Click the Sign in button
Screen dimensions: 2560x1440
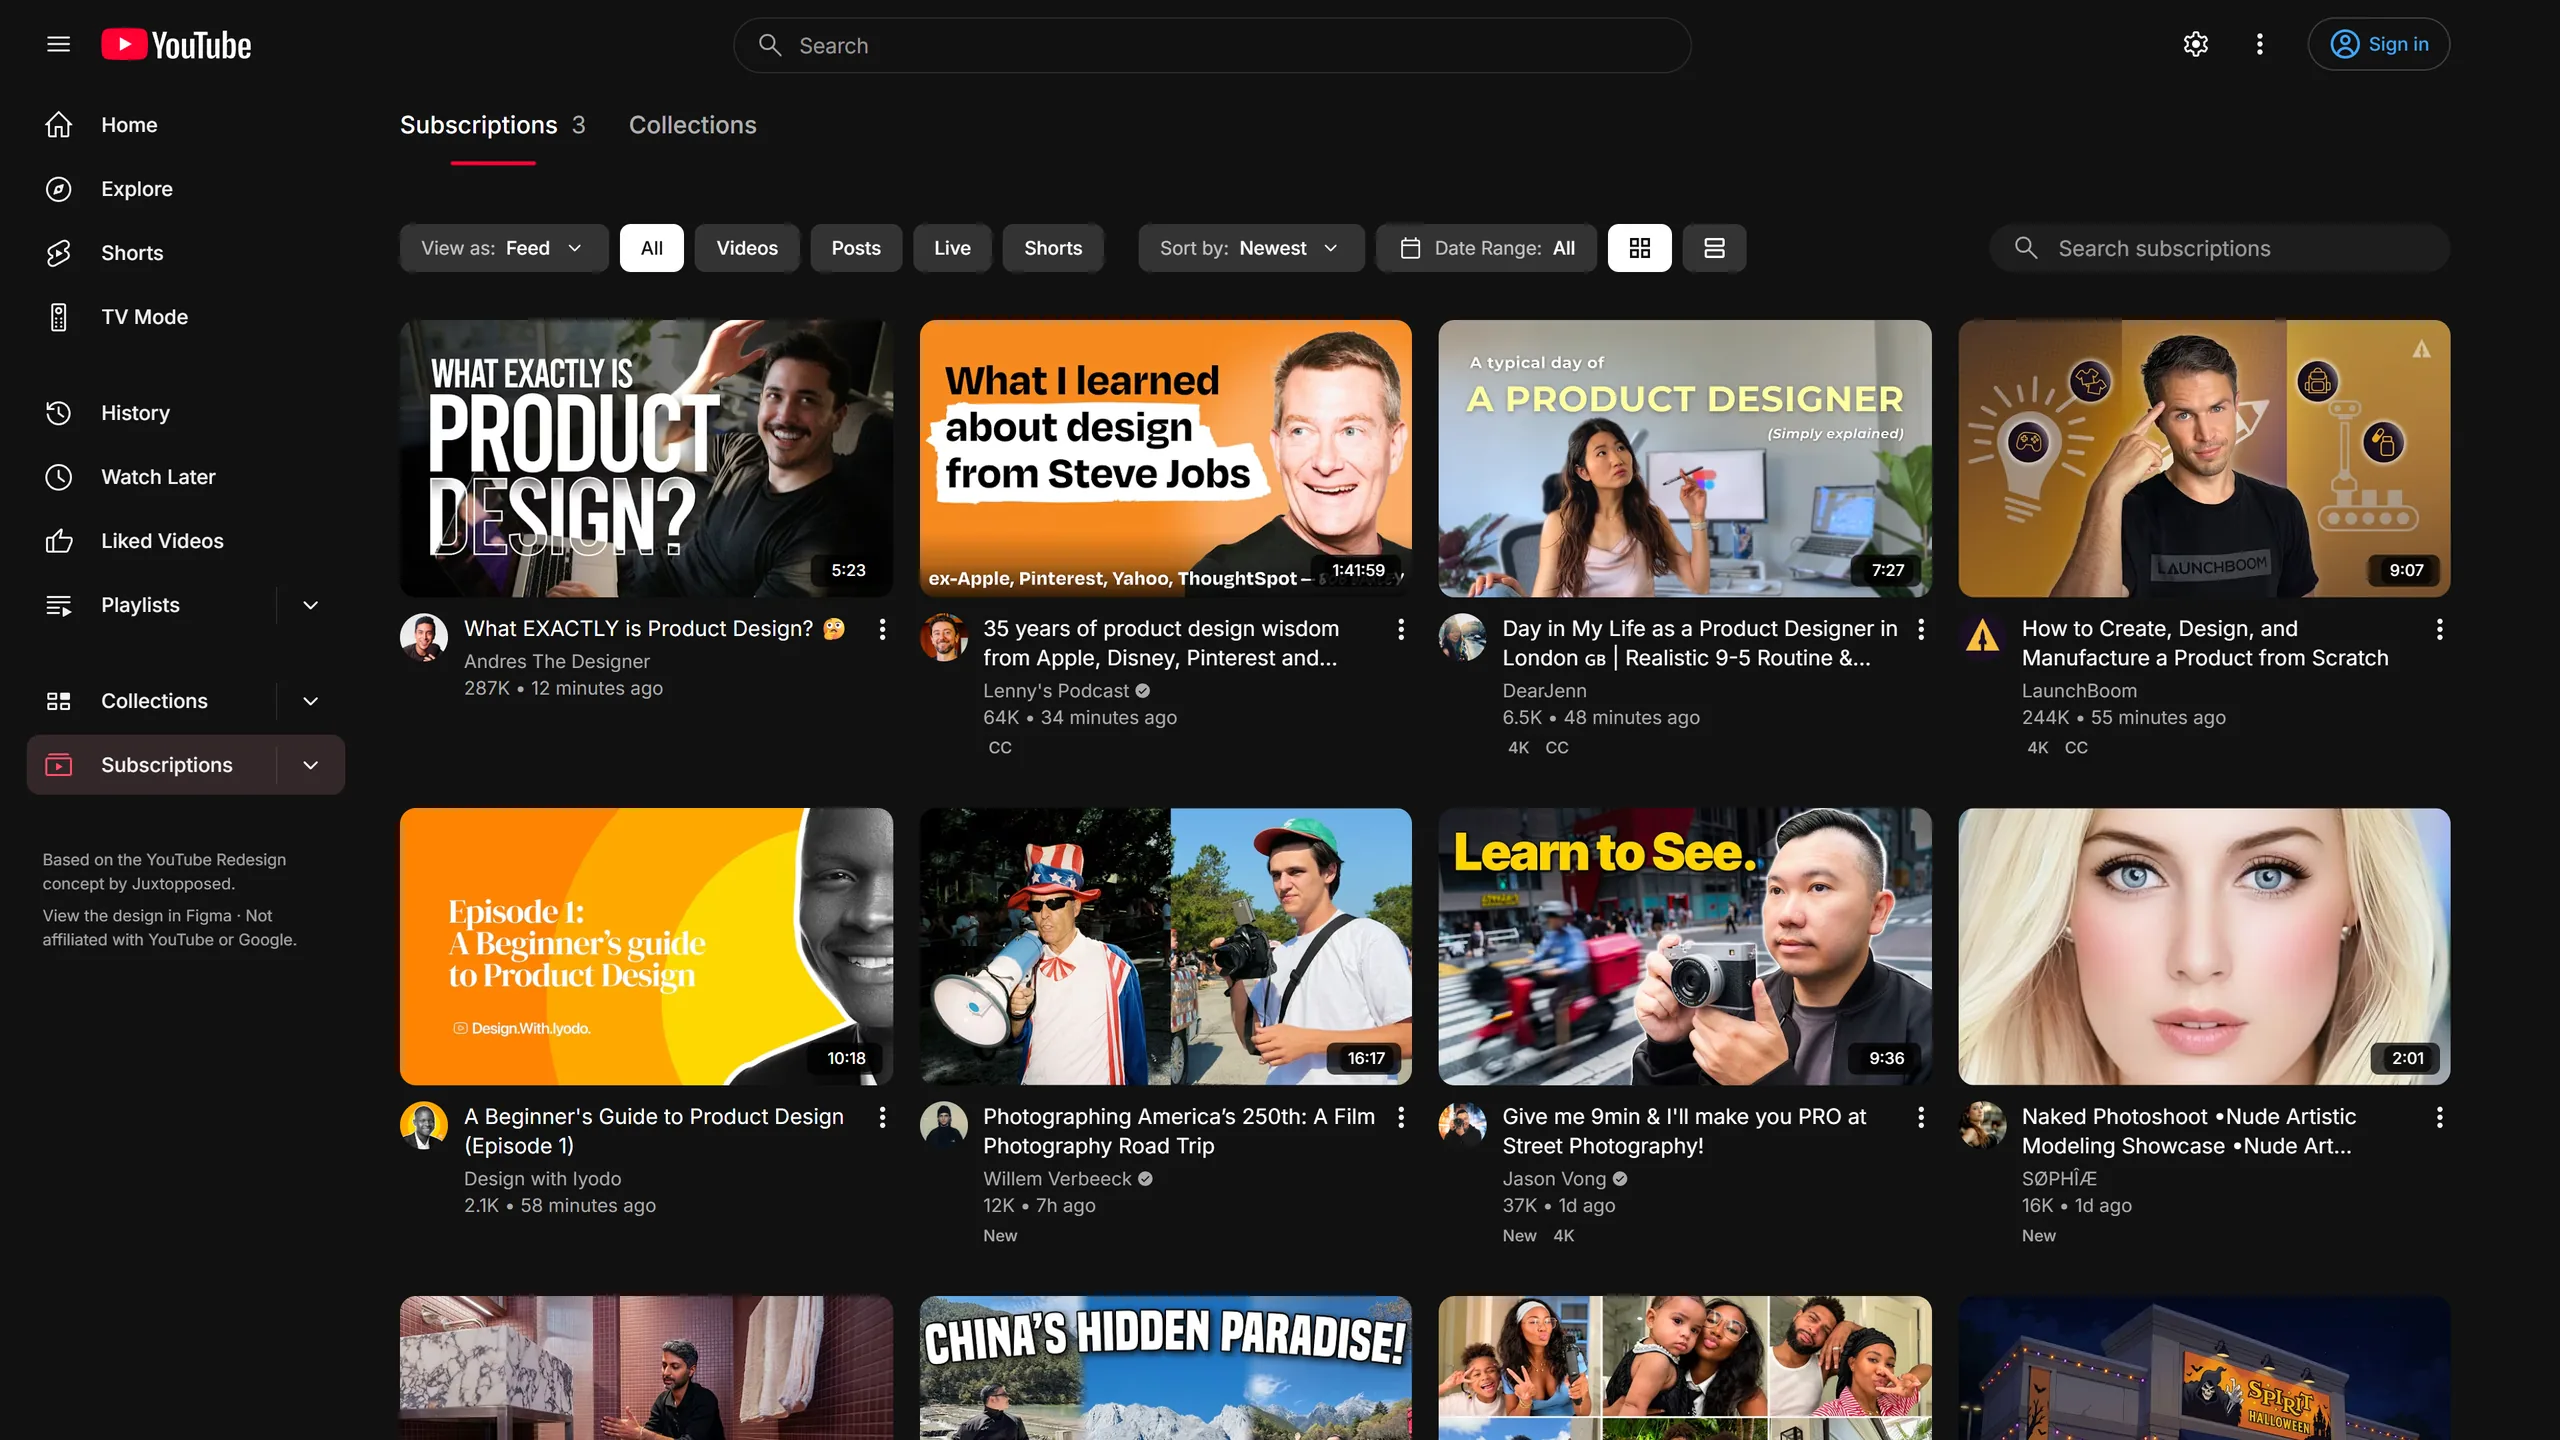(x=2378, y=44)
